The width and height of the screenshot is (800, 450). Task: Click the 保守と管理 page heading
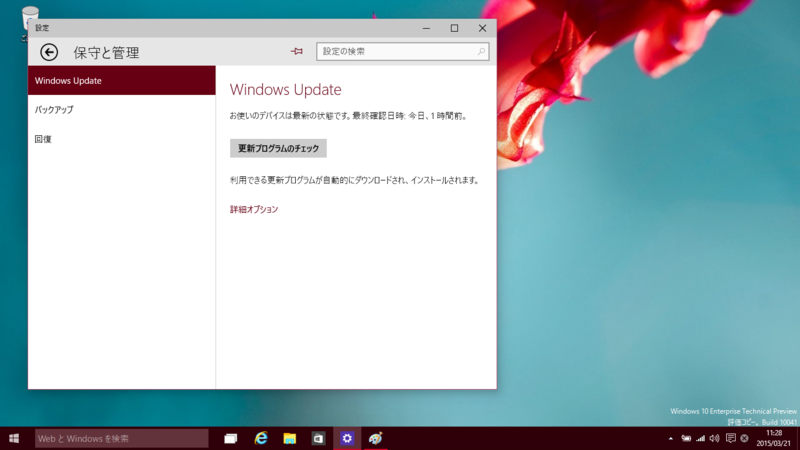pos(106,53)
